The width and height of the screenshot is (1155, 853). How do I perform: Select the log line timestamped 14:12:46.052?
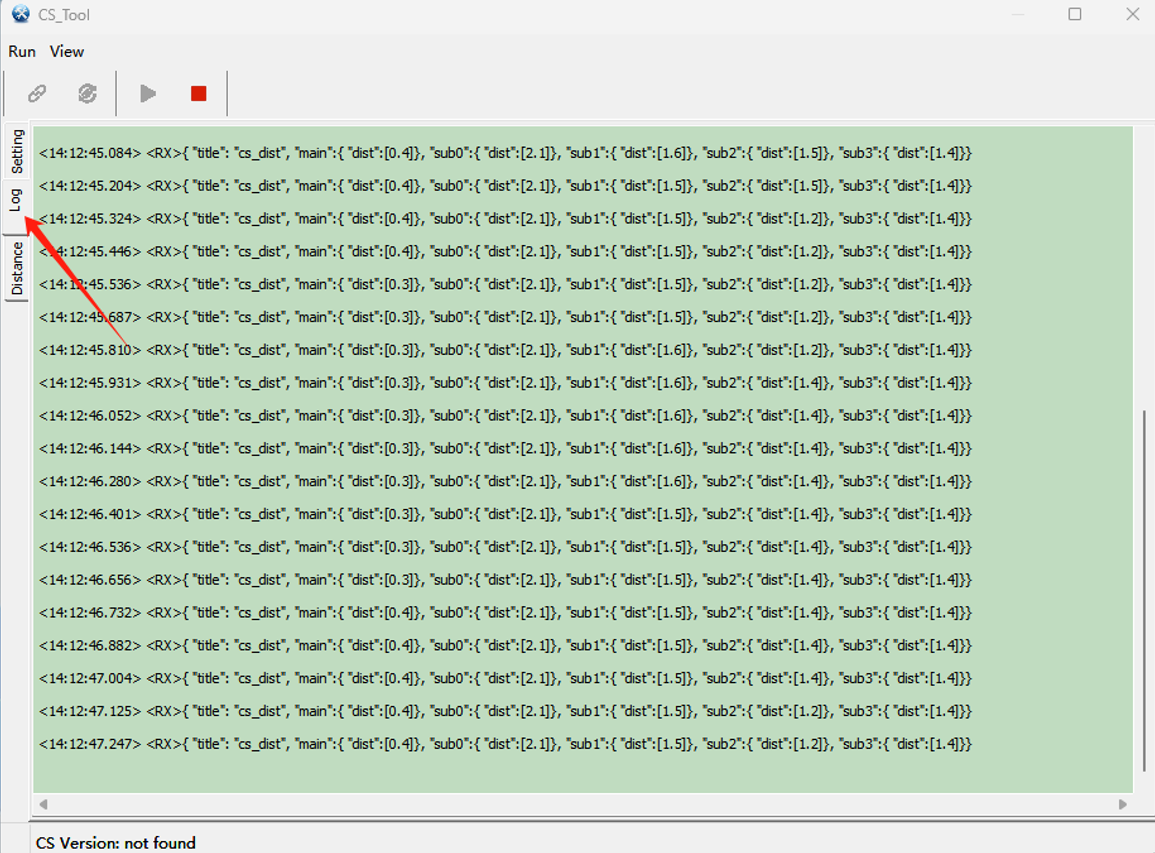tap(505, 416)
